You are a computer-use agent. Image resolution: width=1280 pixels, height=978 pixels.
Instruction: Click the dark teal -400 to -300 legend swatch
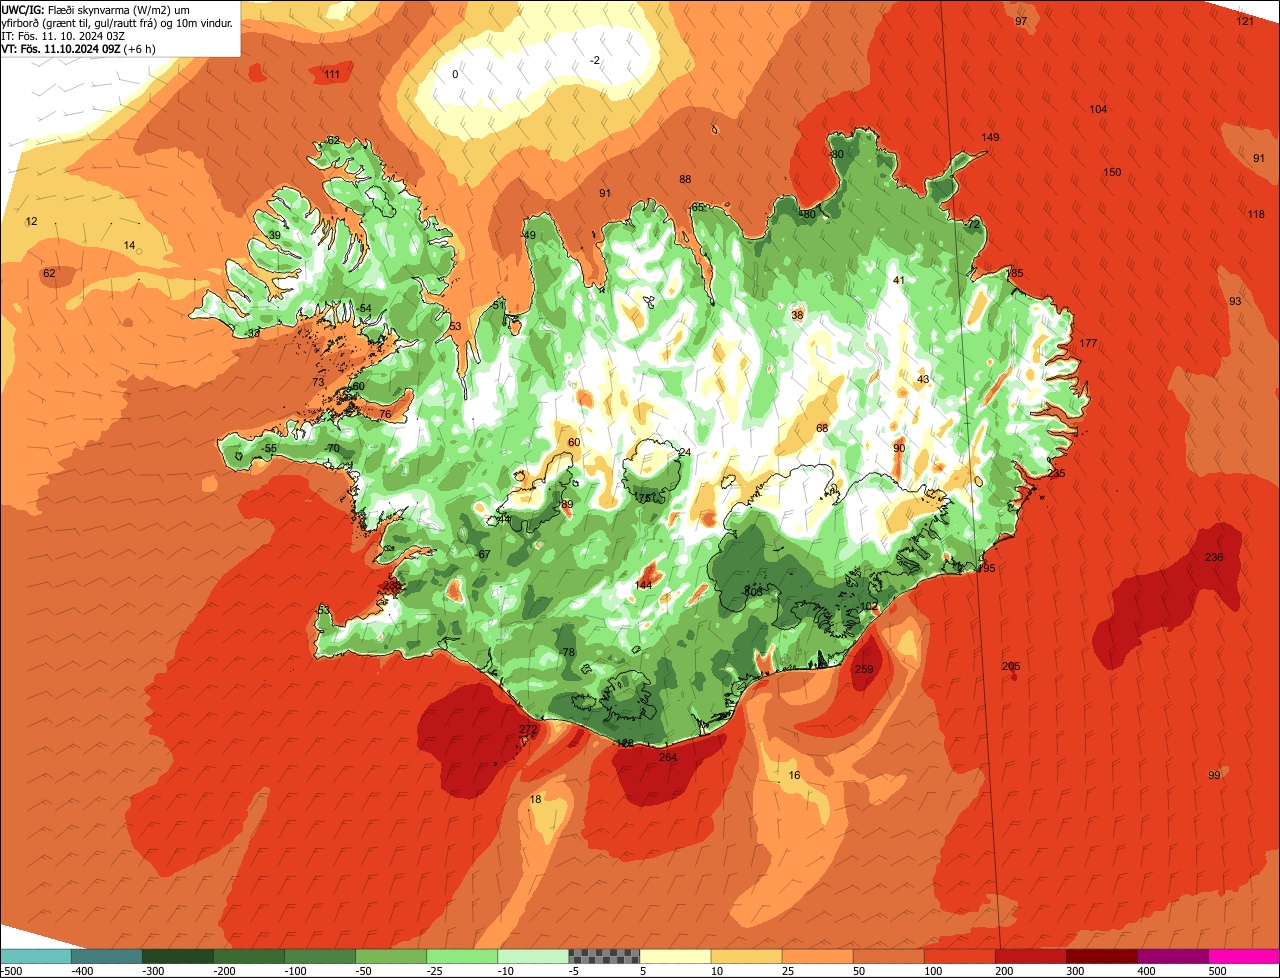pos(106,956)
